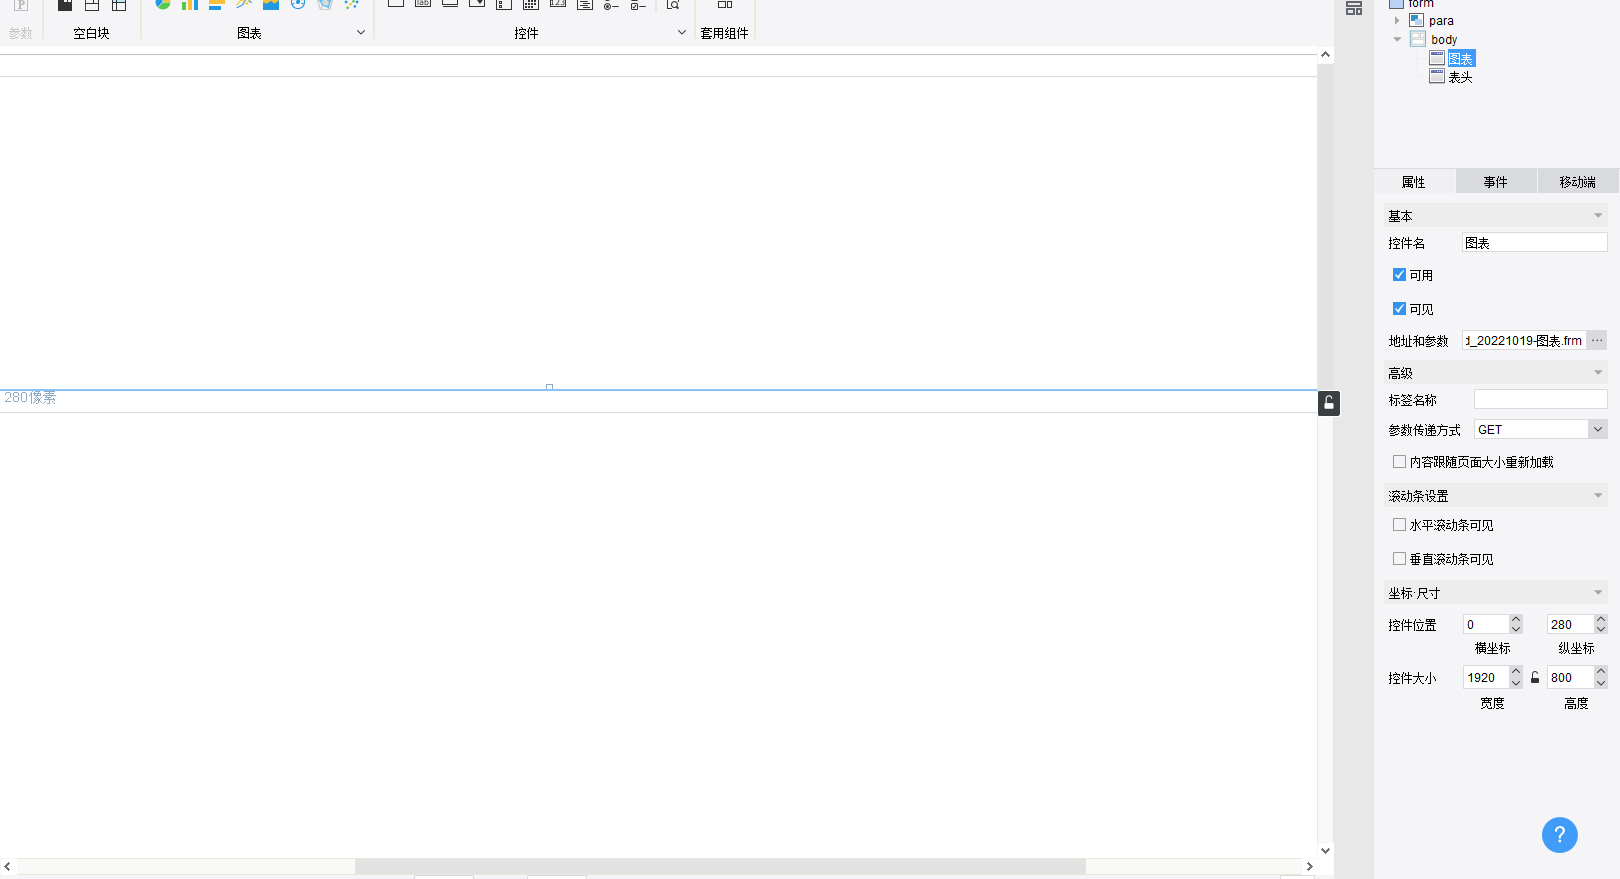Toggle the aspect ratio lock between width and height
The height and width of the screenshot is (879, 1620).
tap(1535, 678)
